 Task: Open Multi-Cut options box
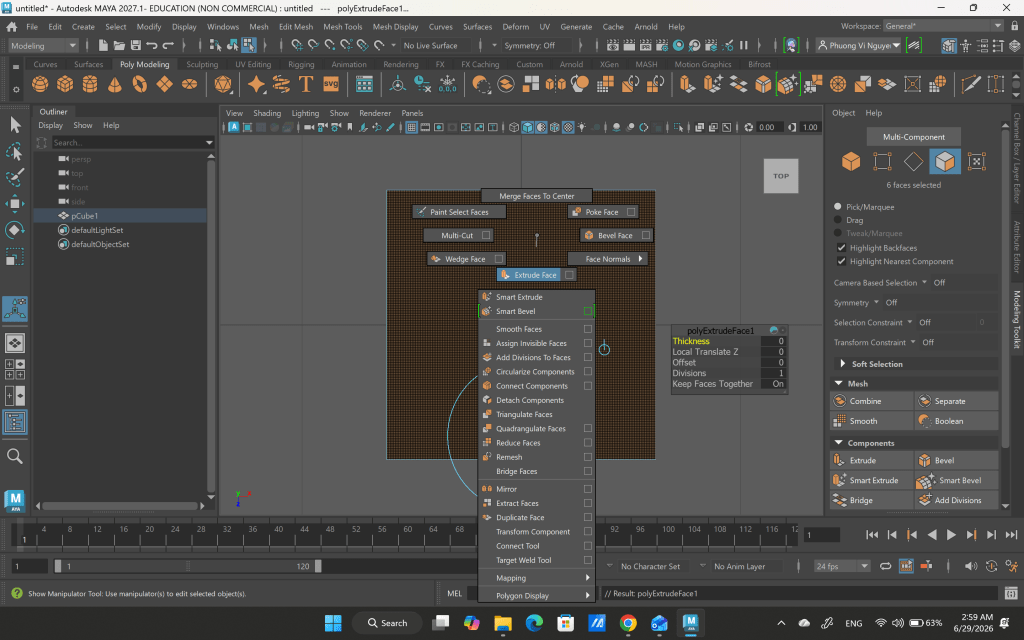tap(486, 235)
